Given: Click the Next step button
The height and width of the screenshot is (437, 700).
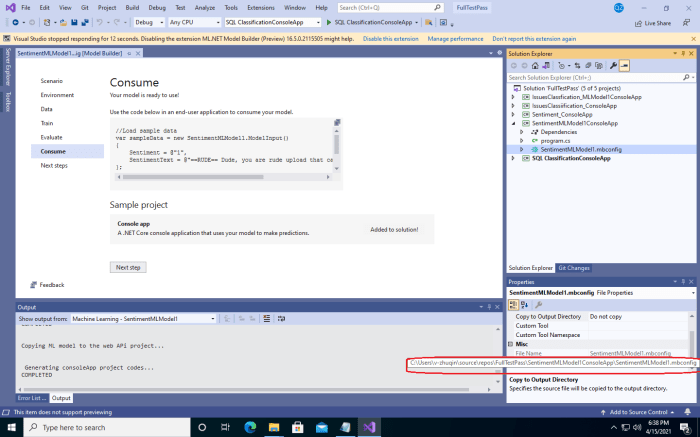Looking at the screenshot, I should (x=128, y=267).
